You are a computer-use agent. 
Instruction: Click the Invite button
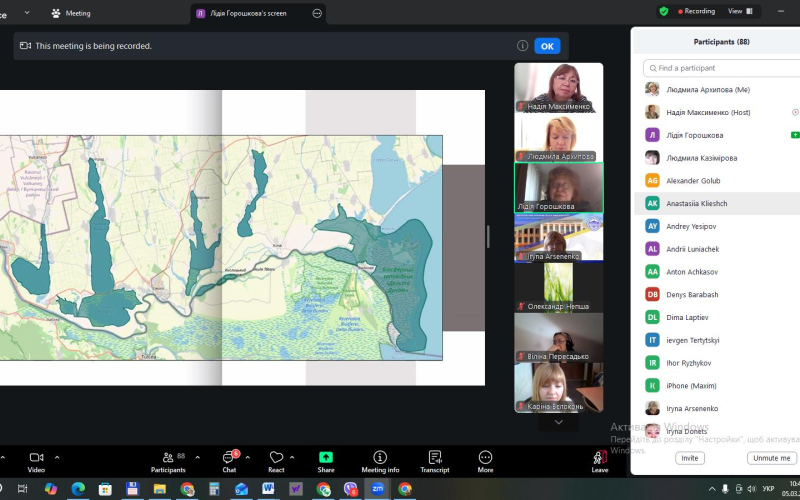(x=689, y=458)
